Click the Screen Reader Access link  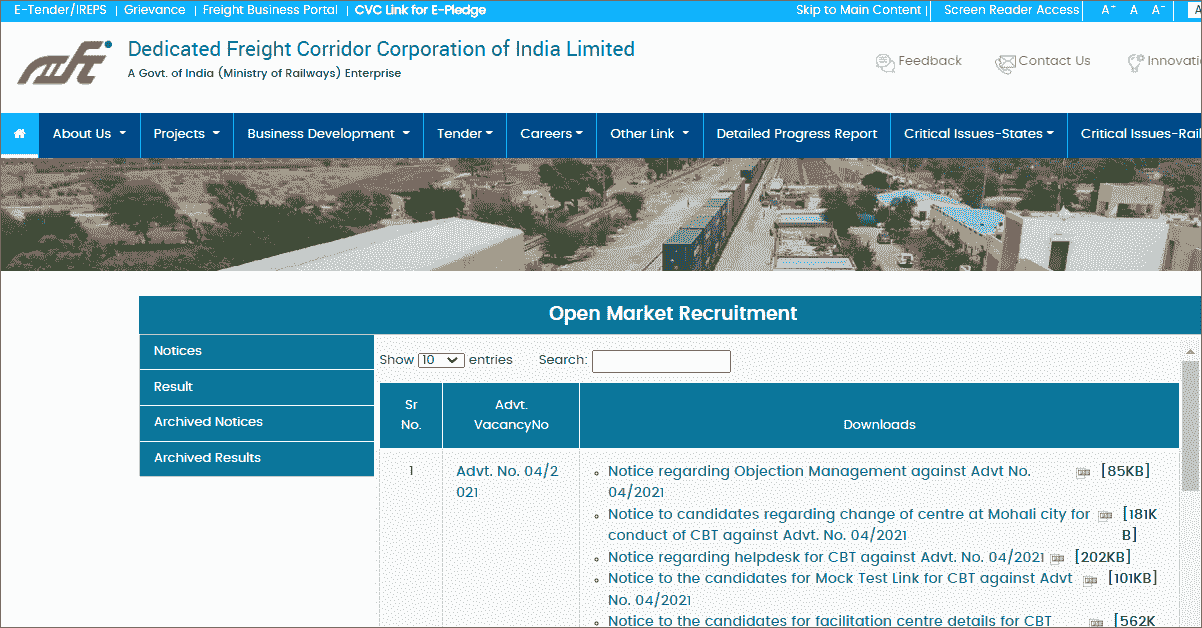1009,10
